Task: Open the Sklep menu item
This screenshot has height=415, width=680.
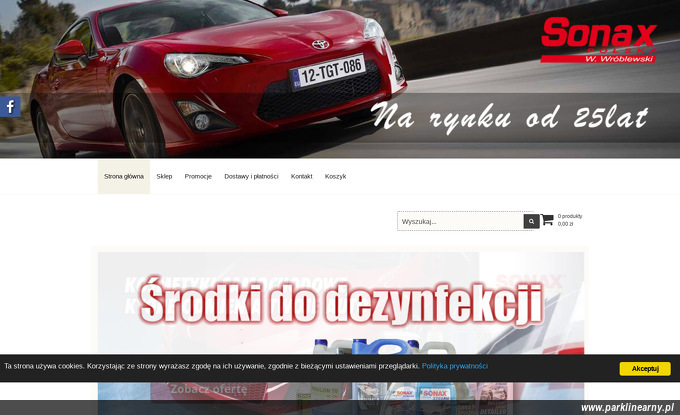Action: click(x=164, y=176)
